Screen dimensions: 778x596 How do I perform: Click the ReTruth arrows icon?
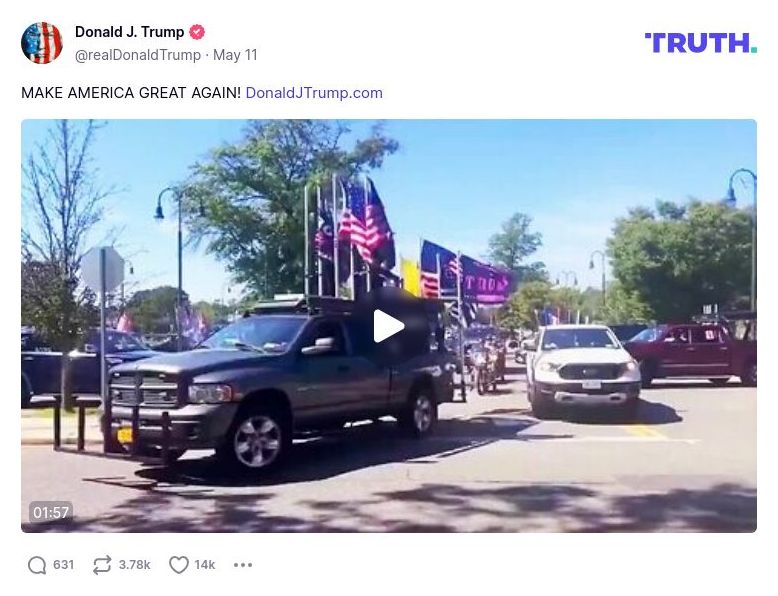(102, 565)
